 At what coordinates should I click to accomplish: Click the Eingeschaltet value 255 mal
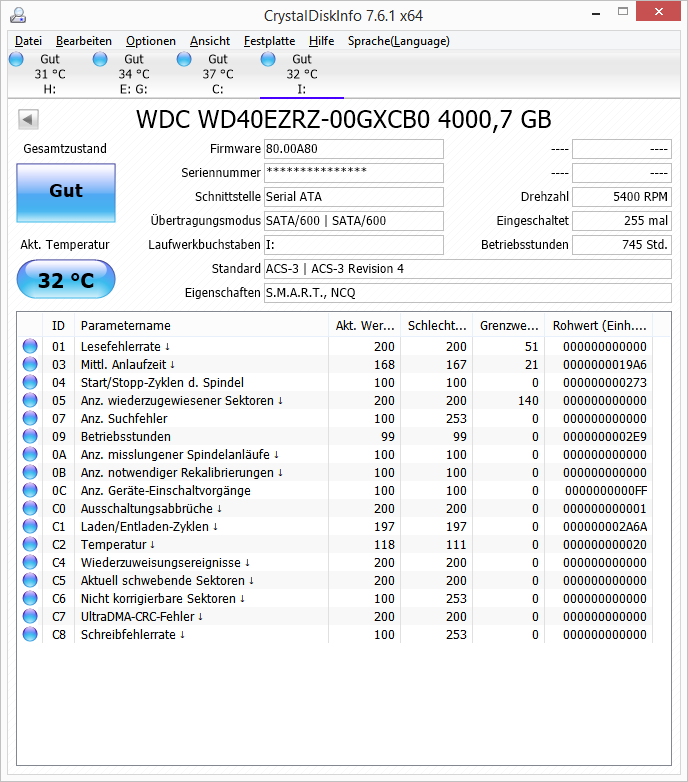[622, 220]
